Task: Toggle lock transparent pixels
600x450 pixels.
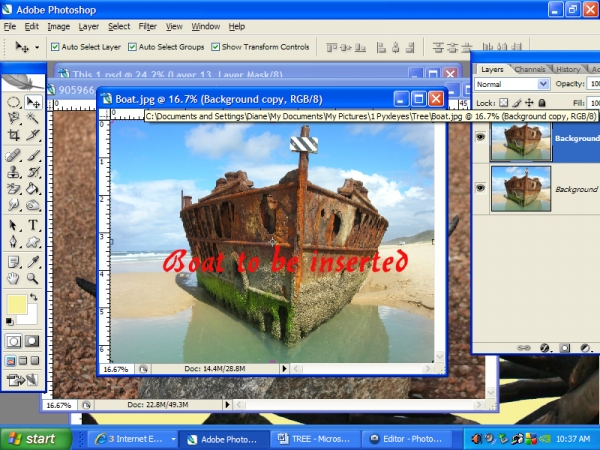Action: click(x=504, y=103)
